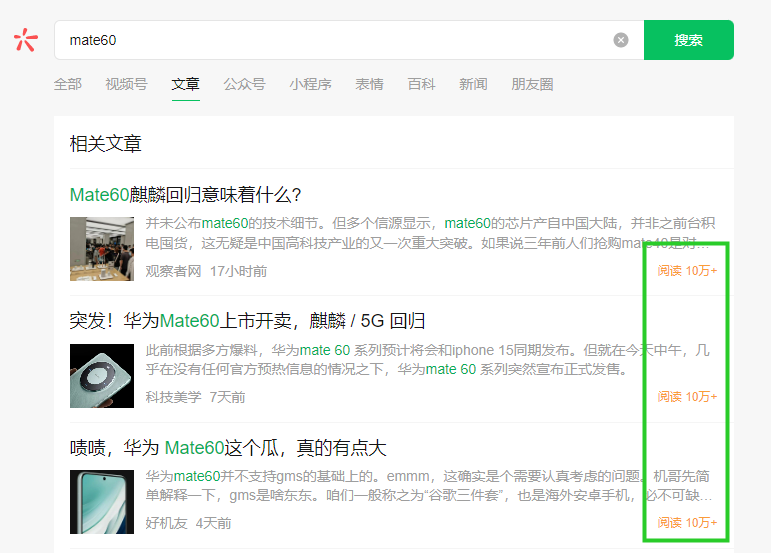Switch to the 表情 tab

(x=369, y=84)
